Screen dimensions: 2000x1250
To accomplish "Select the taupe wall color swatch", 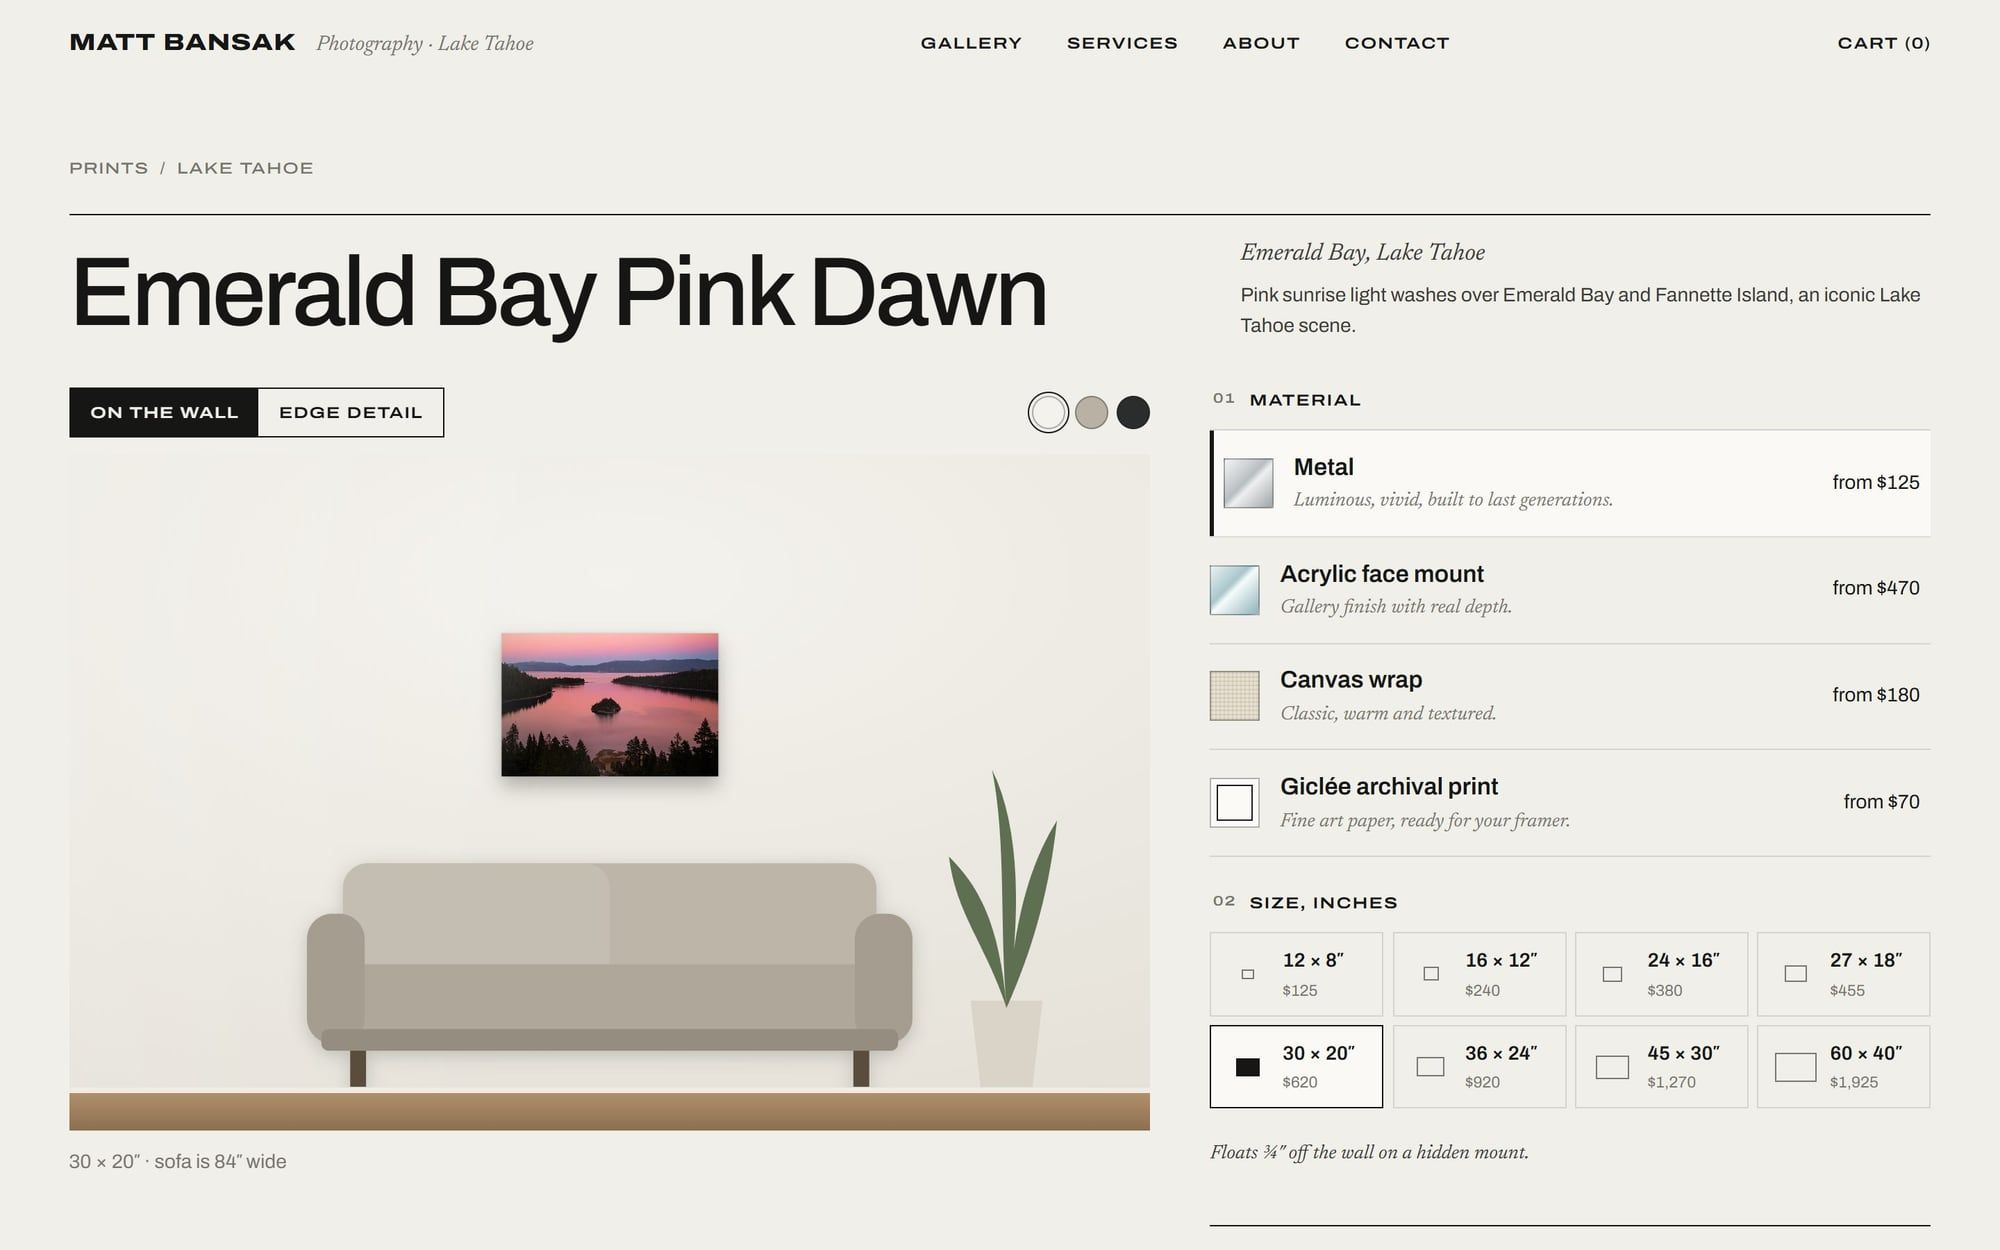I will pyautogui.click(x=1091, y=412).
